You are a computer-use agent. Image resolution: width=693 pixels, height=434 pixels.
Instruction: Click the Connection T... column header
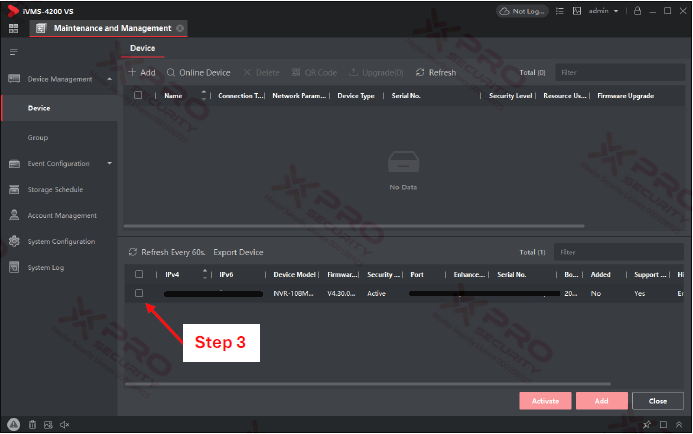[240, 95]
